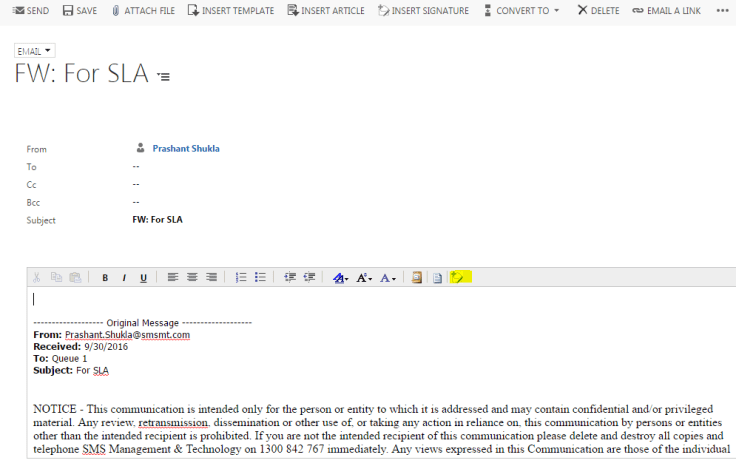Click the highlighted insert signature icon in editor

458,278
